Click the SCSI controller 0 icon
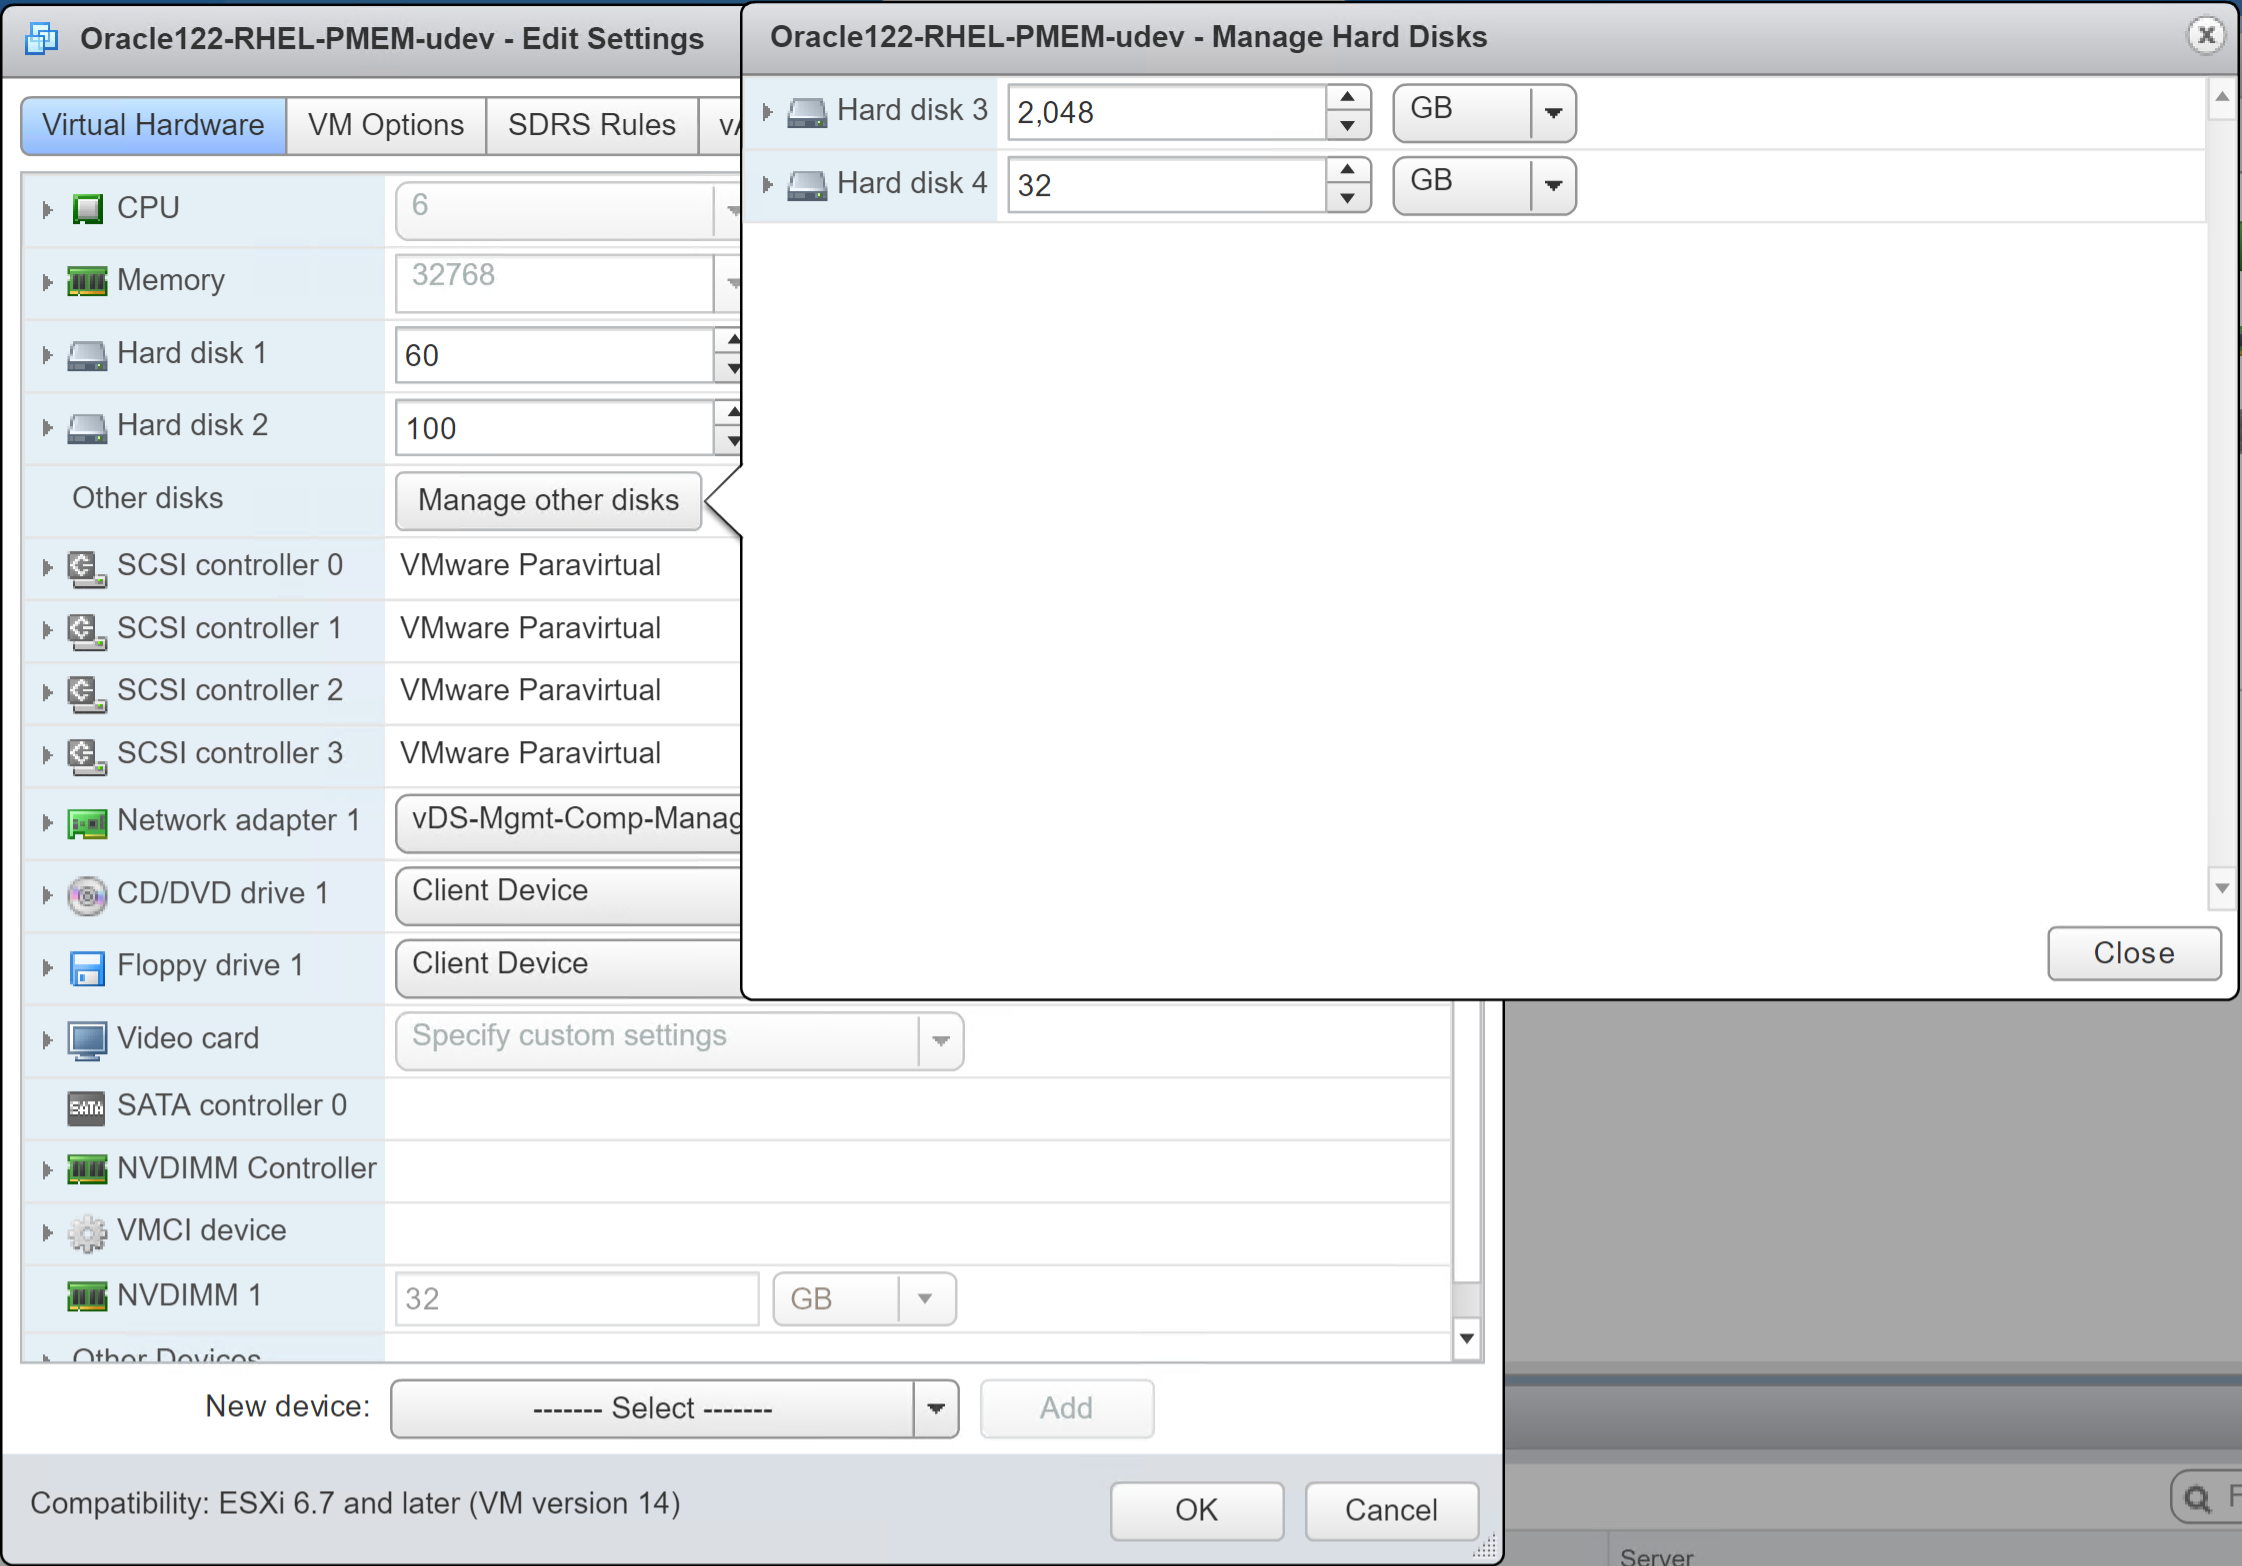The width and height of the screenshot is (2242, 1566). tap(87, 567)
